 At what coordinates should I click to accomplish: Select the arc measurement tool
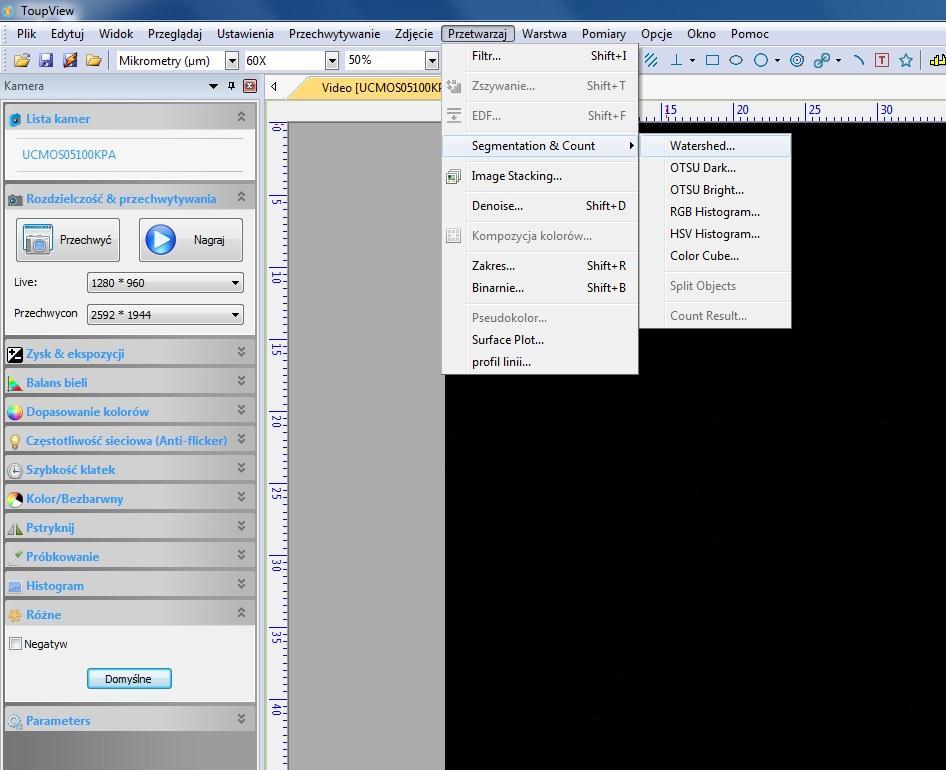click(x=858, y=60)
